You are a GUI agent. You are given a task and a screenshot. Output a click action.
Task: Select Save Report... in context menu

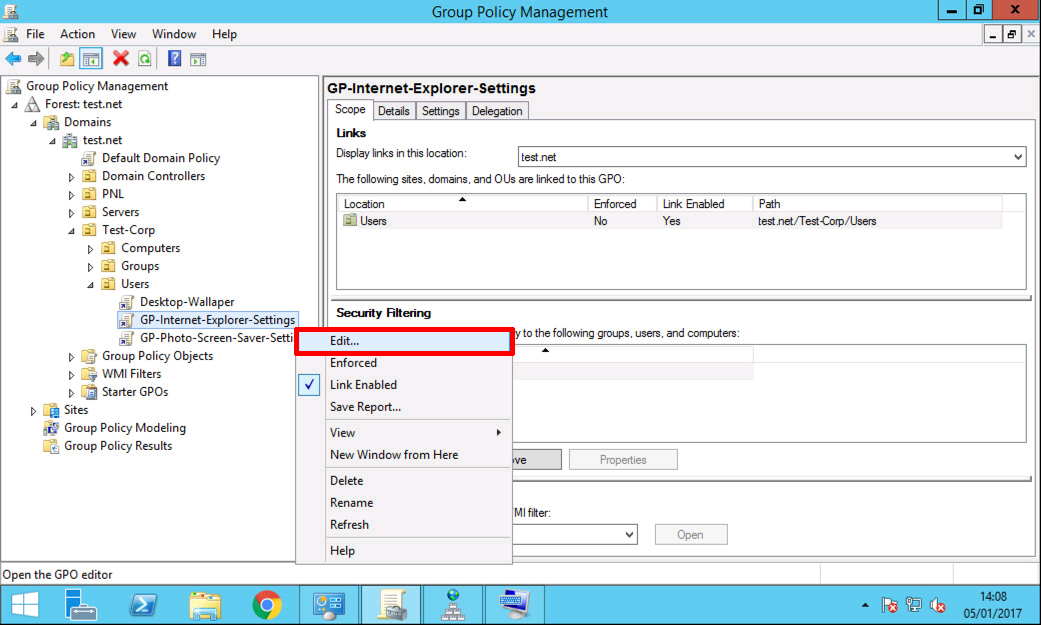click(x=403, y=407)
